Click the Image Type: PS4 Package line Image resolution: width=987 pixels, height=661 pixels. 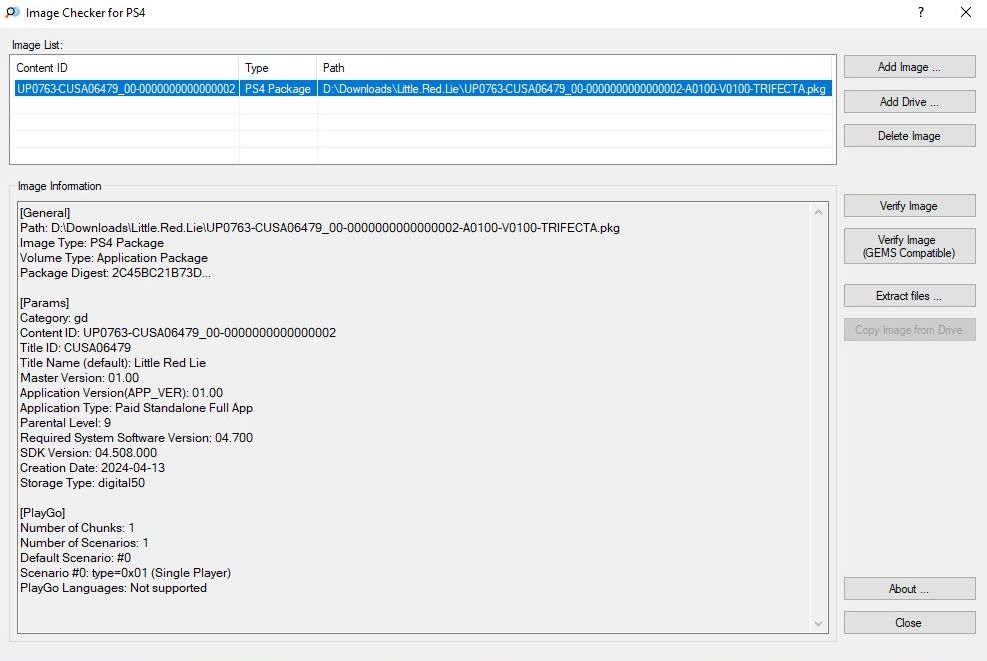pyautogui.click(x=92, y=243)
